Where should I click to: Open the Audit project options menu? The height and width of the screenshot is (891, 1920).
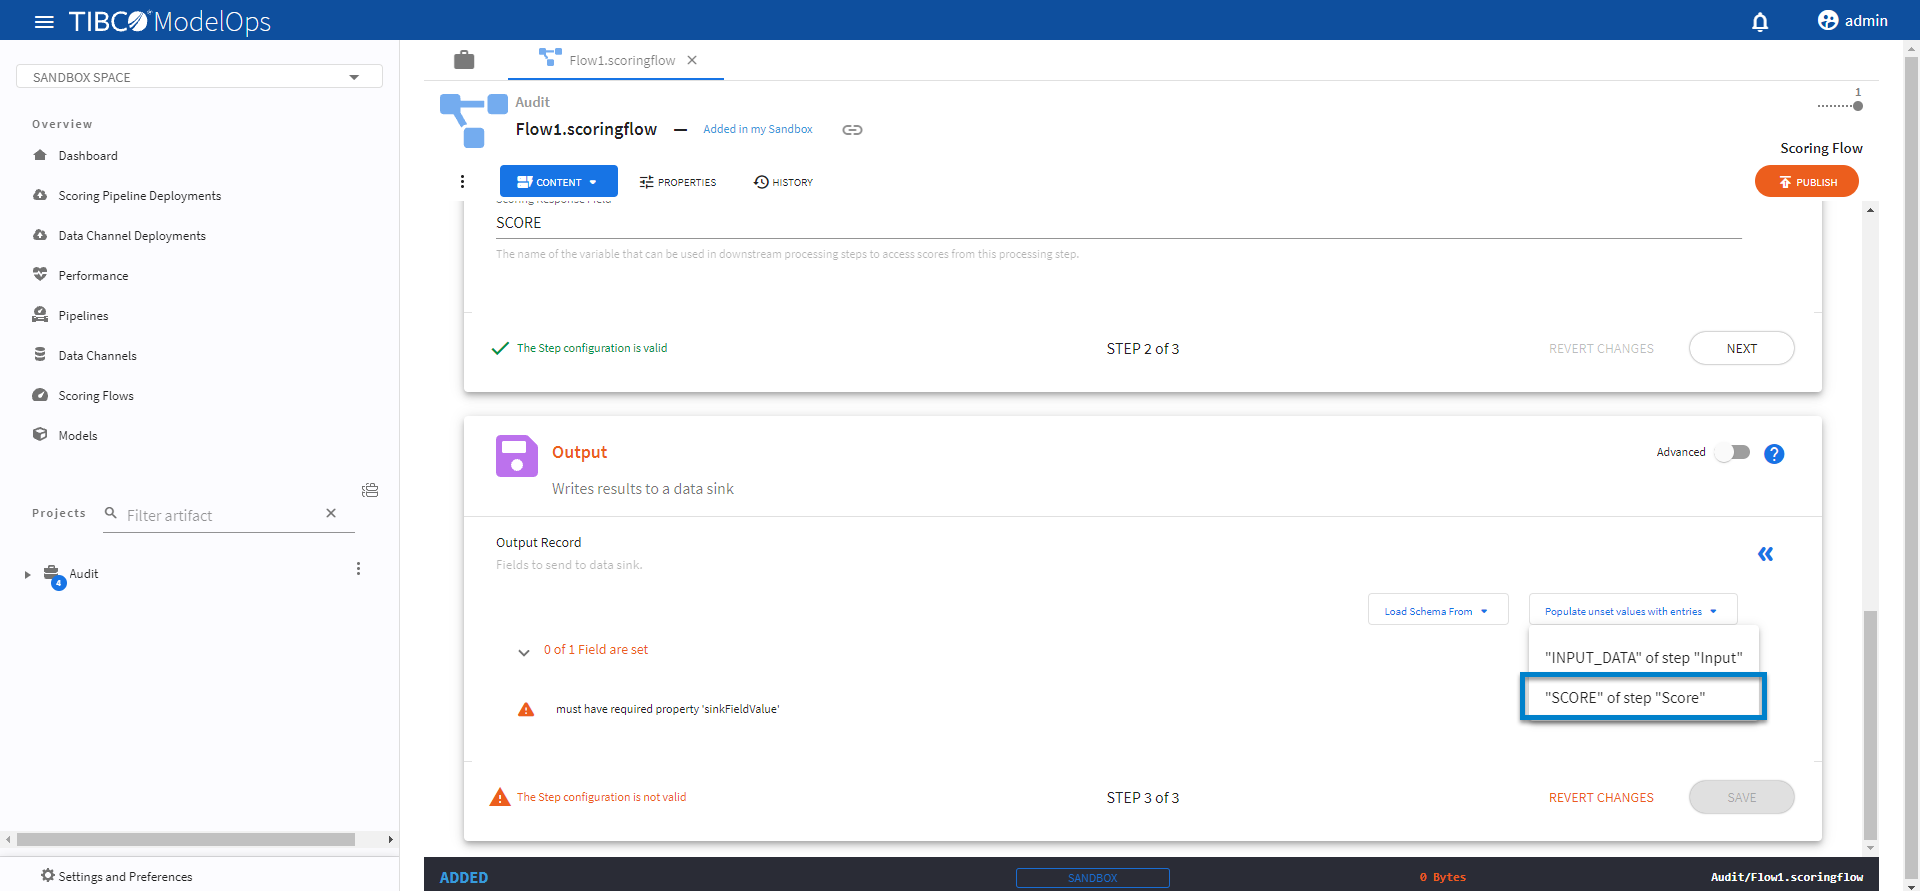click(x=358, y=569)
